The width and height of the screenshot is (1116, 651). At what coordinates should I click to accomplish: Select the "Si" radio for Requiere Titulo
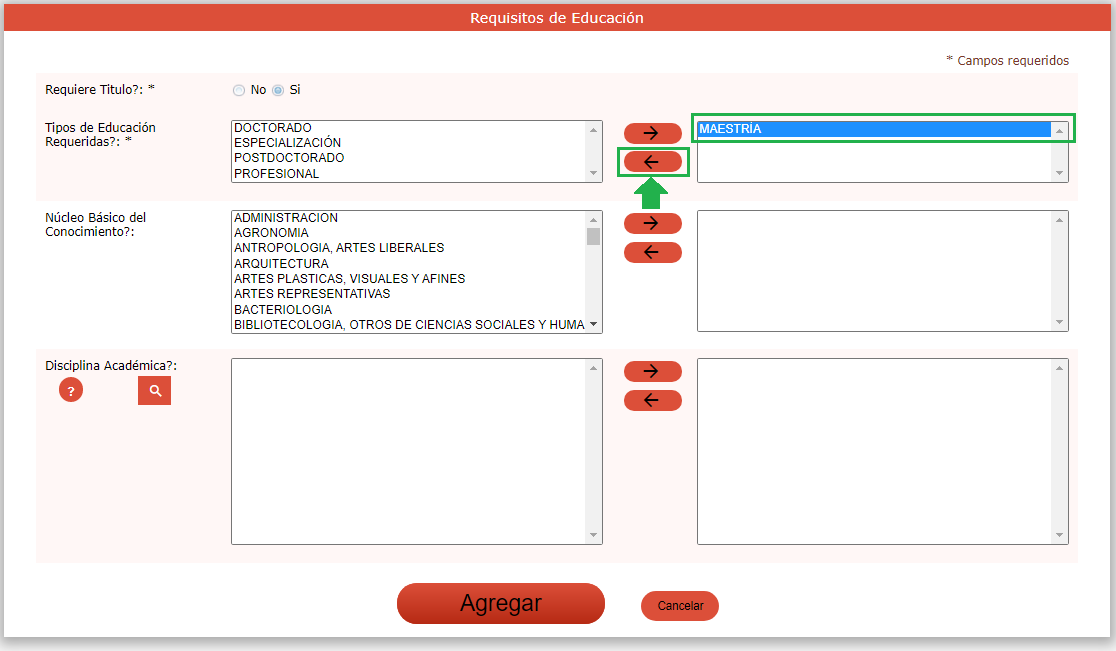278,90
